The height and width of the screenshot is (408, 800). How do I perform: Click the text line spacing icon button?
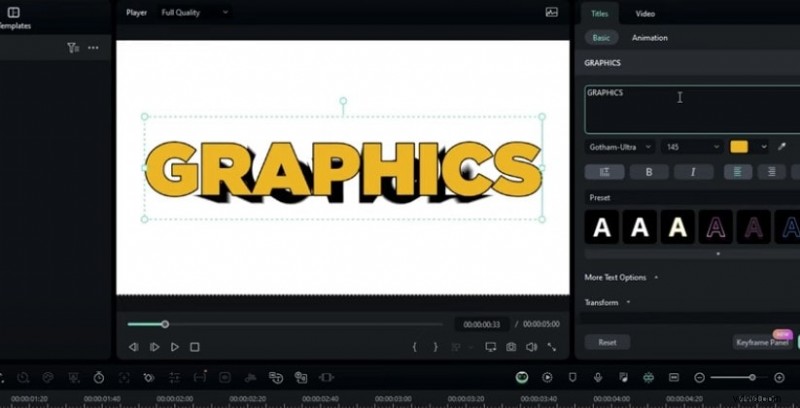click(x=605, y=172)
